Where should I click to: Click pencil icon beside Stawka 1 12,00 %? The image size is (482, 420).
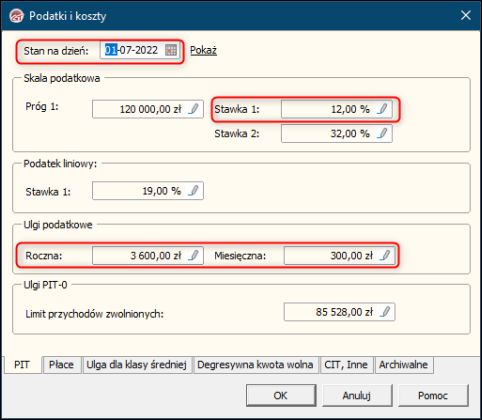pyautogui.click(x=382, y=109)
